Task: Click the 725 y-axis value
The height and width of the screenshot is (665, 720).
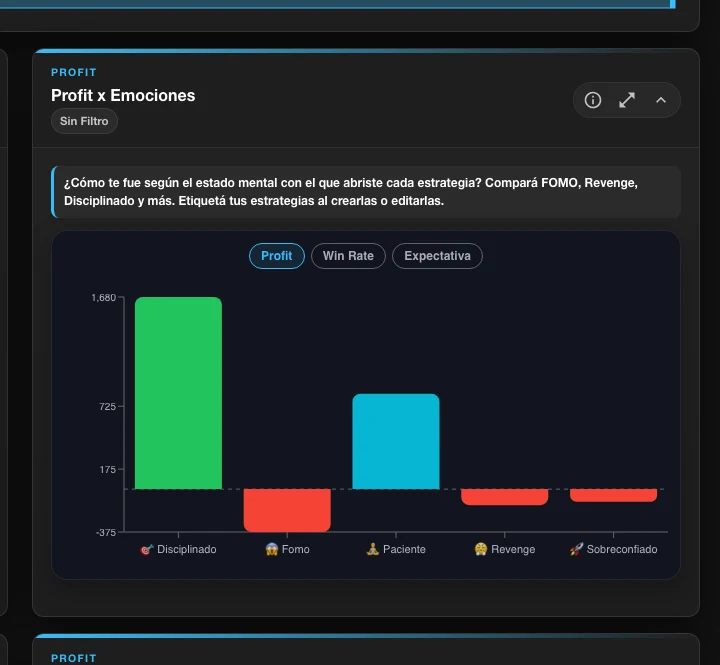Action: click(107, 406)
